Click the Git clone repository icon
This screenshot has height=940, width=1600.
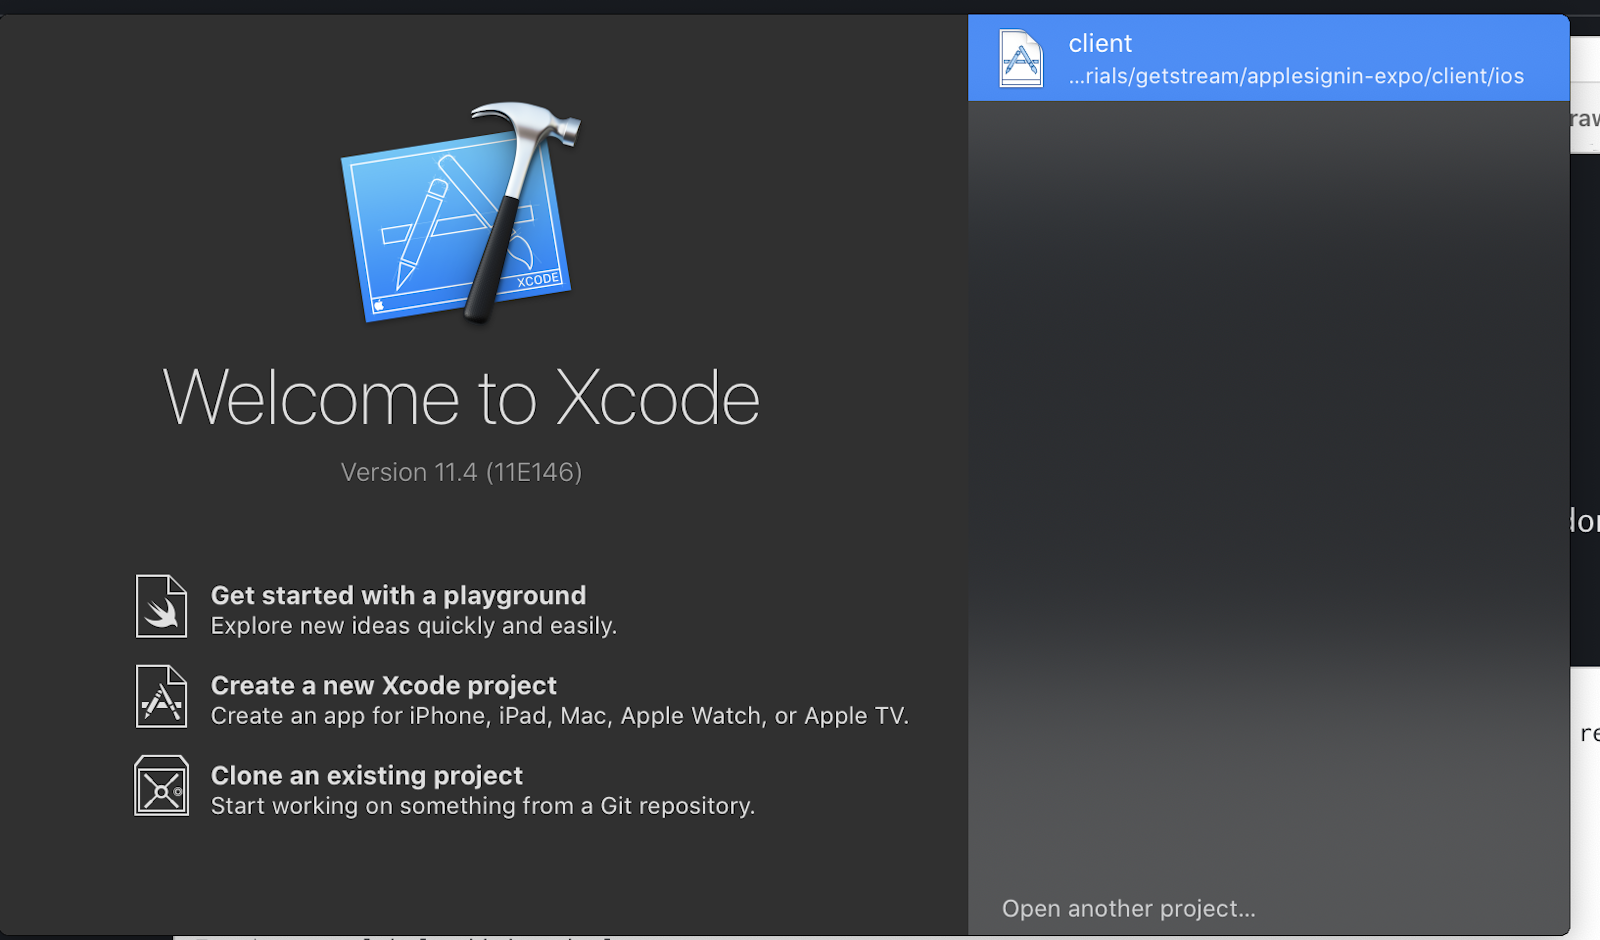(161, 786)
